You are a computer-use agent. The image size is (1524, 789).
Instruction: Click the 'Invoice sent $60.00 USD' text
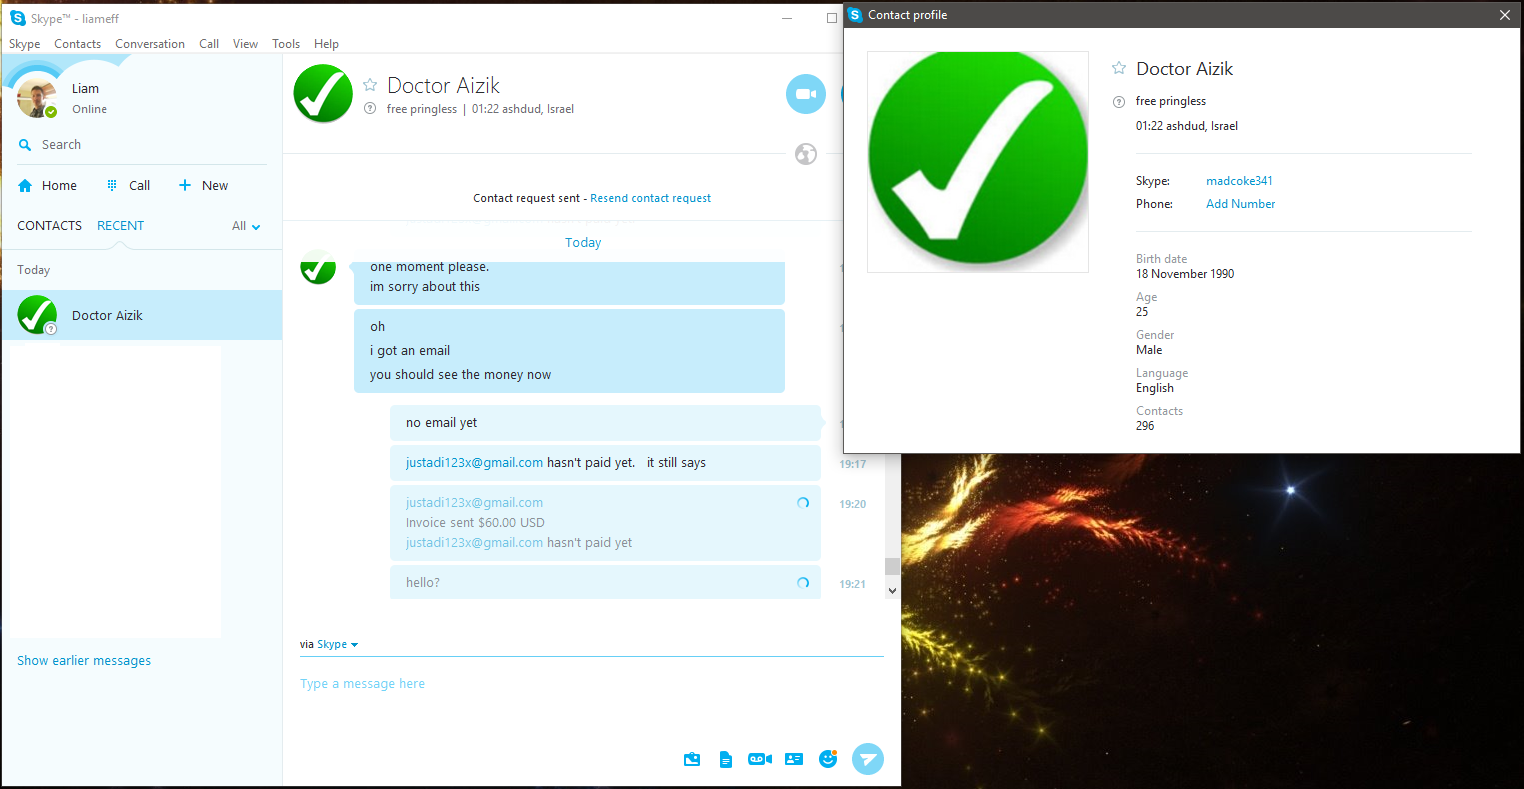coord(475,523)
